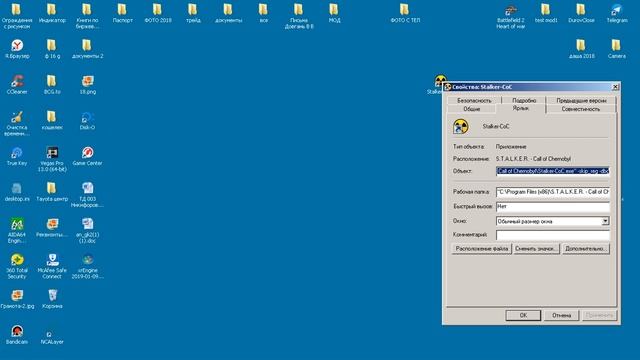Switch to the Общие tab
The width and height of the screenshot is (640, 360).
click(x=471, y=109)
